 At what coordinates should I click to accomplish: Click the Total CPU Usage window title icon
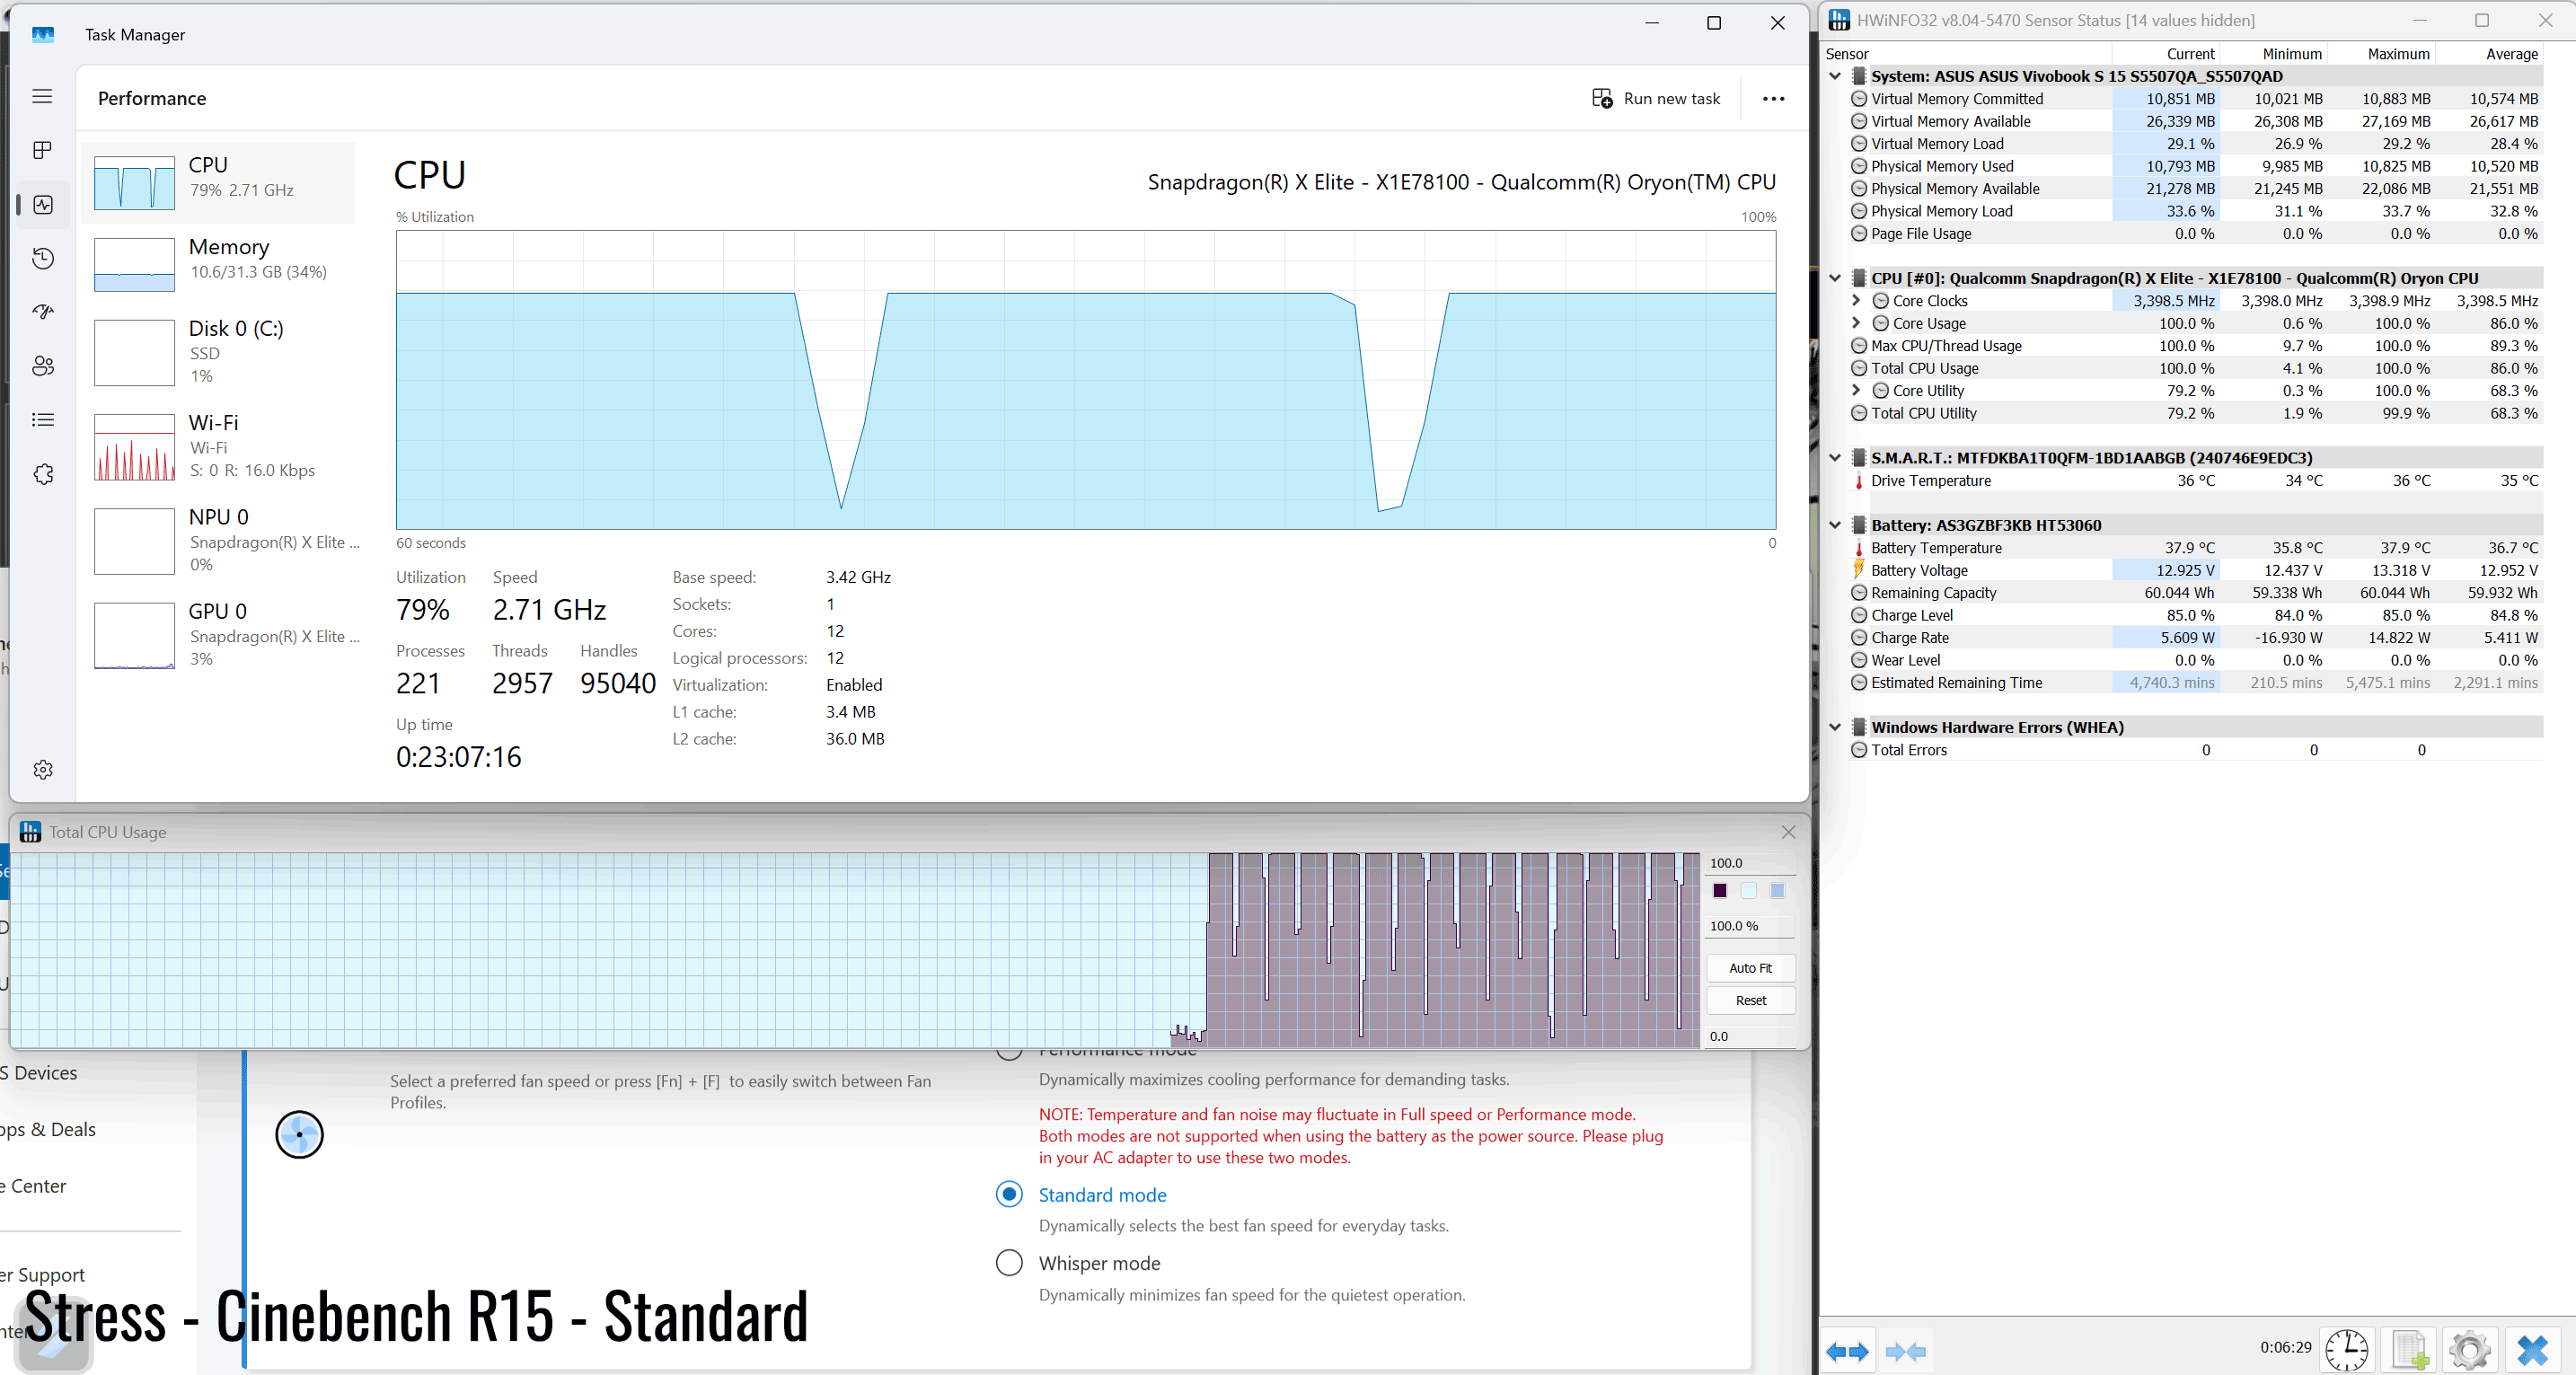31,831
